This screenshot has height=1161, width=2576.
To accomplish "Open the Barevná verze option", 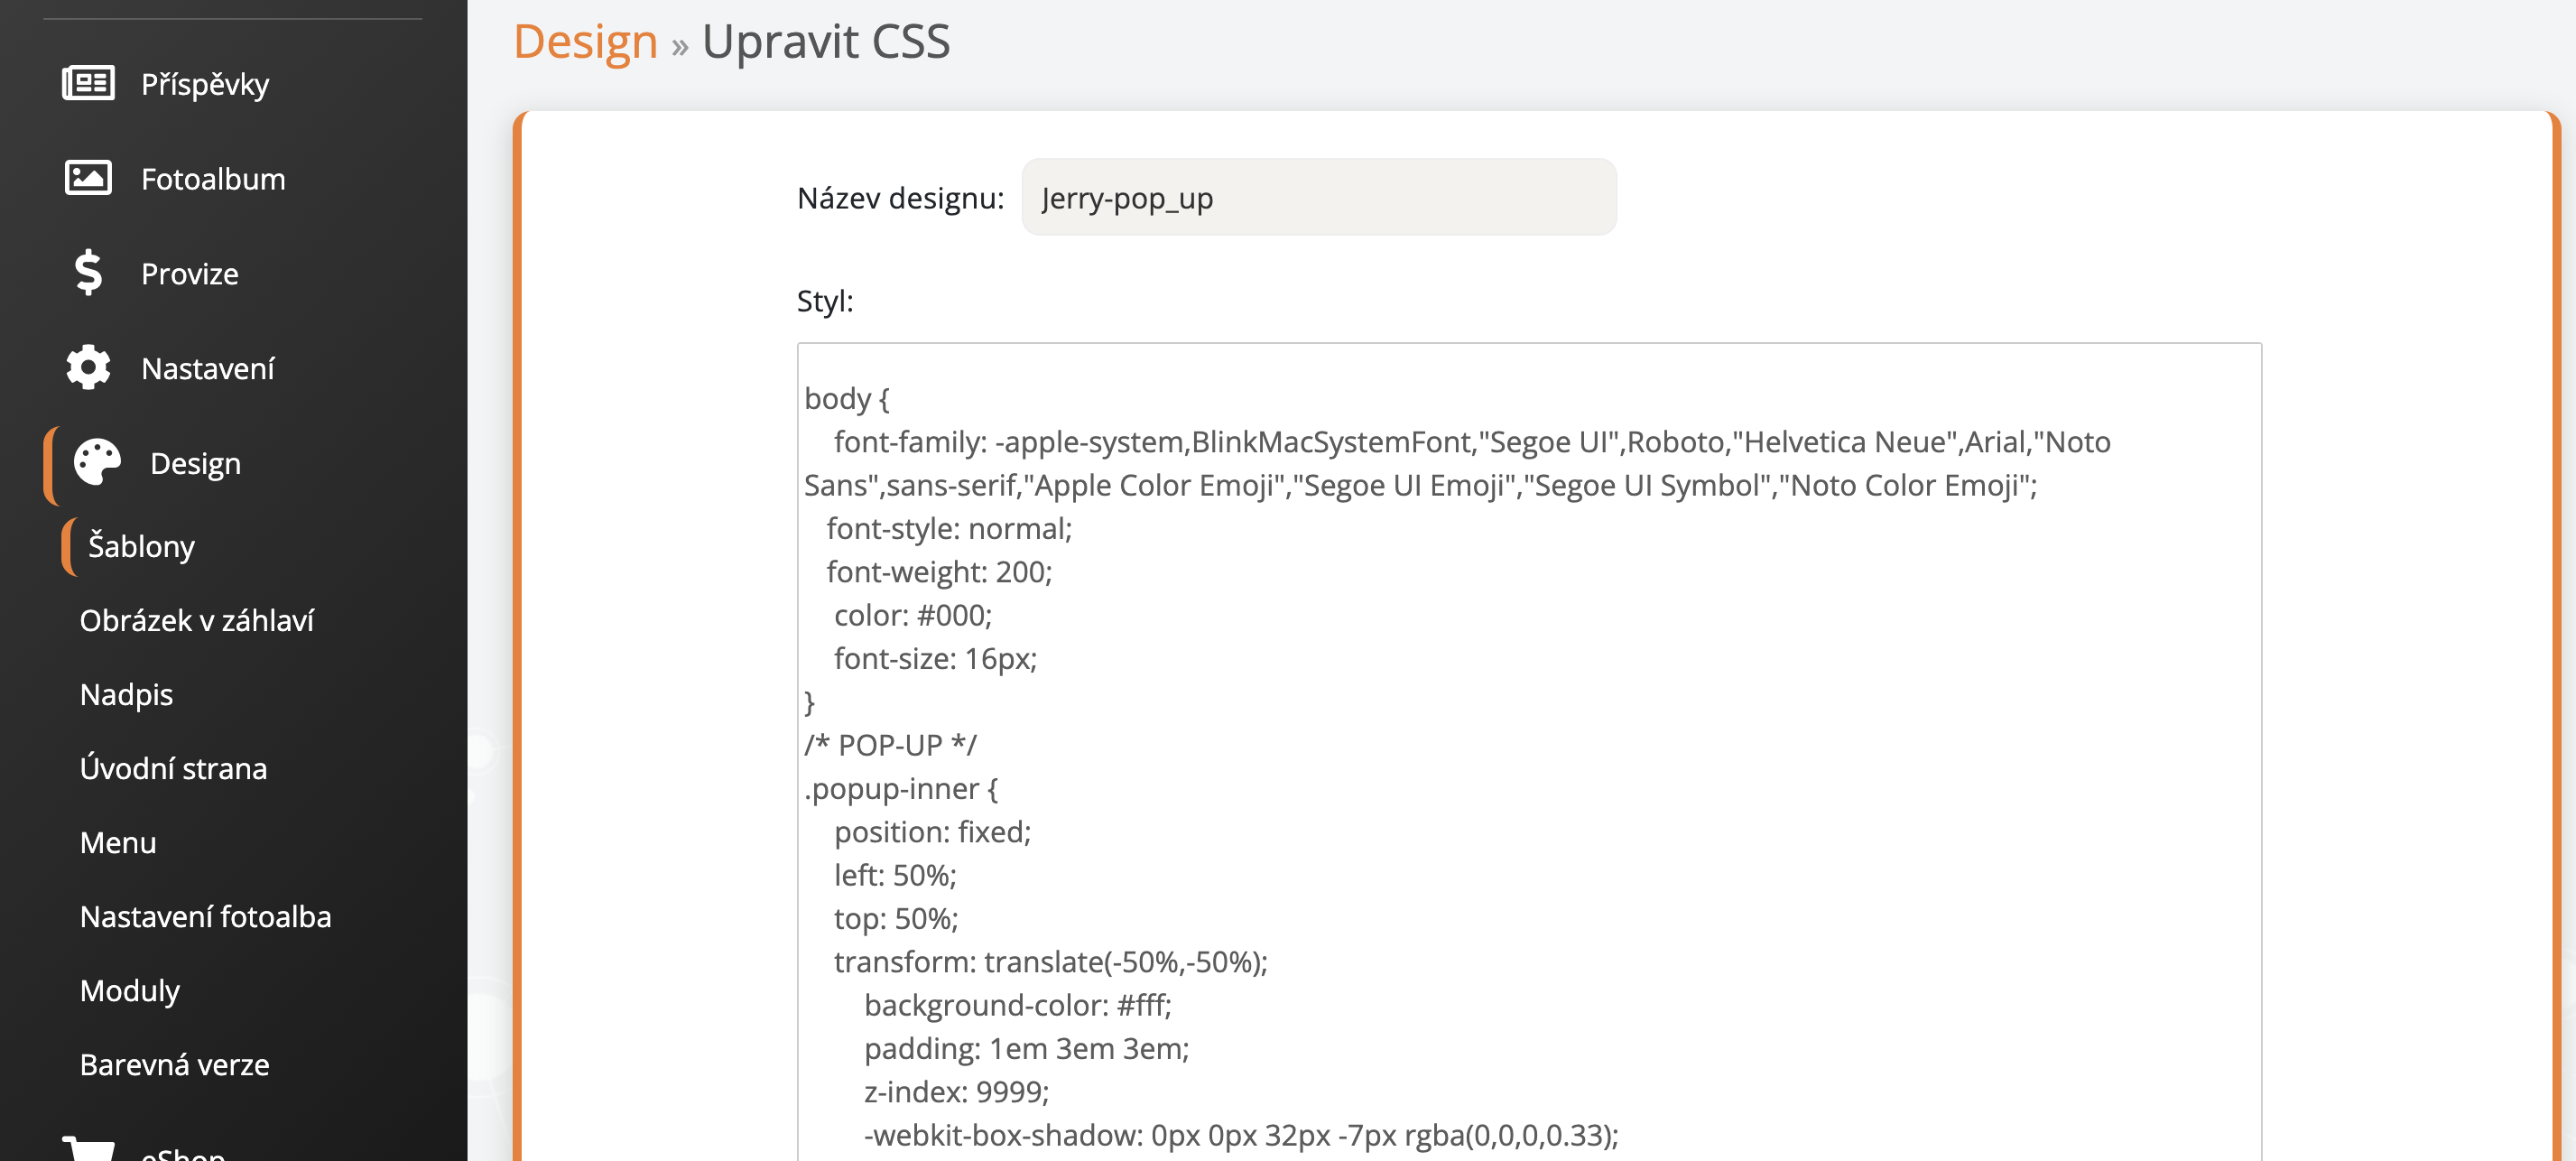I will [174, 1064].
